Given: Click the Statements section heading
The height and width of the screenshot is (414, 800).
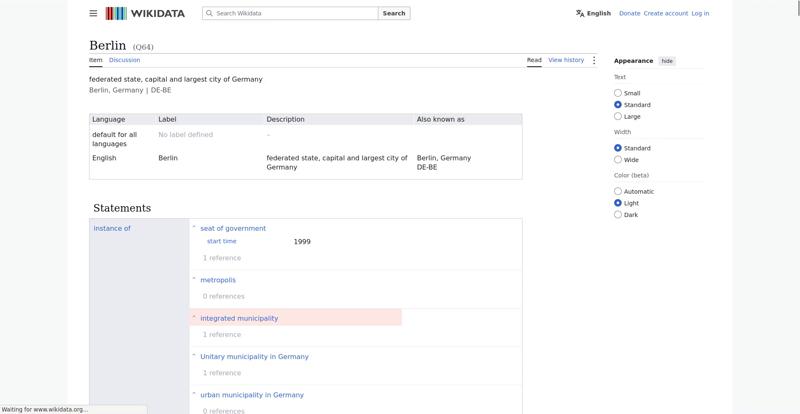Looking at the screenshot, I should point(122,208).
